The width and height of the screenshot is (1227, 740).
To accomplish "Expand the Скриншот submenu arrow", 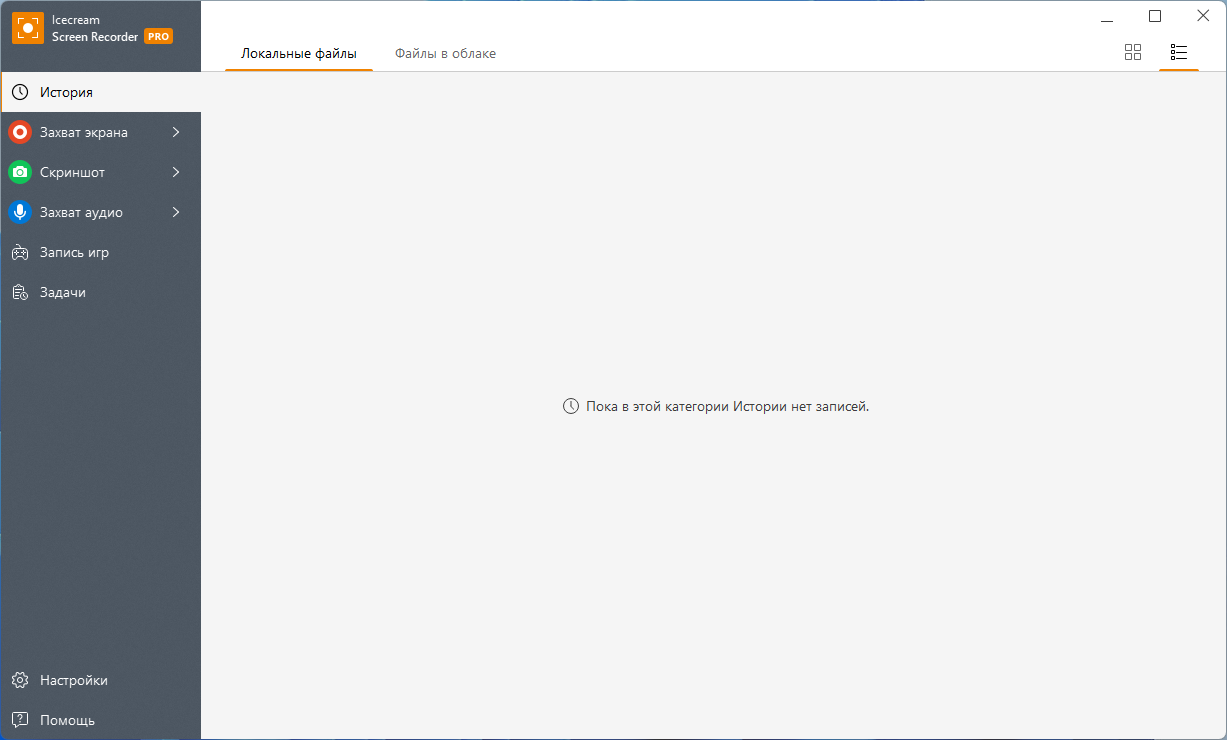I will point(176,172).
